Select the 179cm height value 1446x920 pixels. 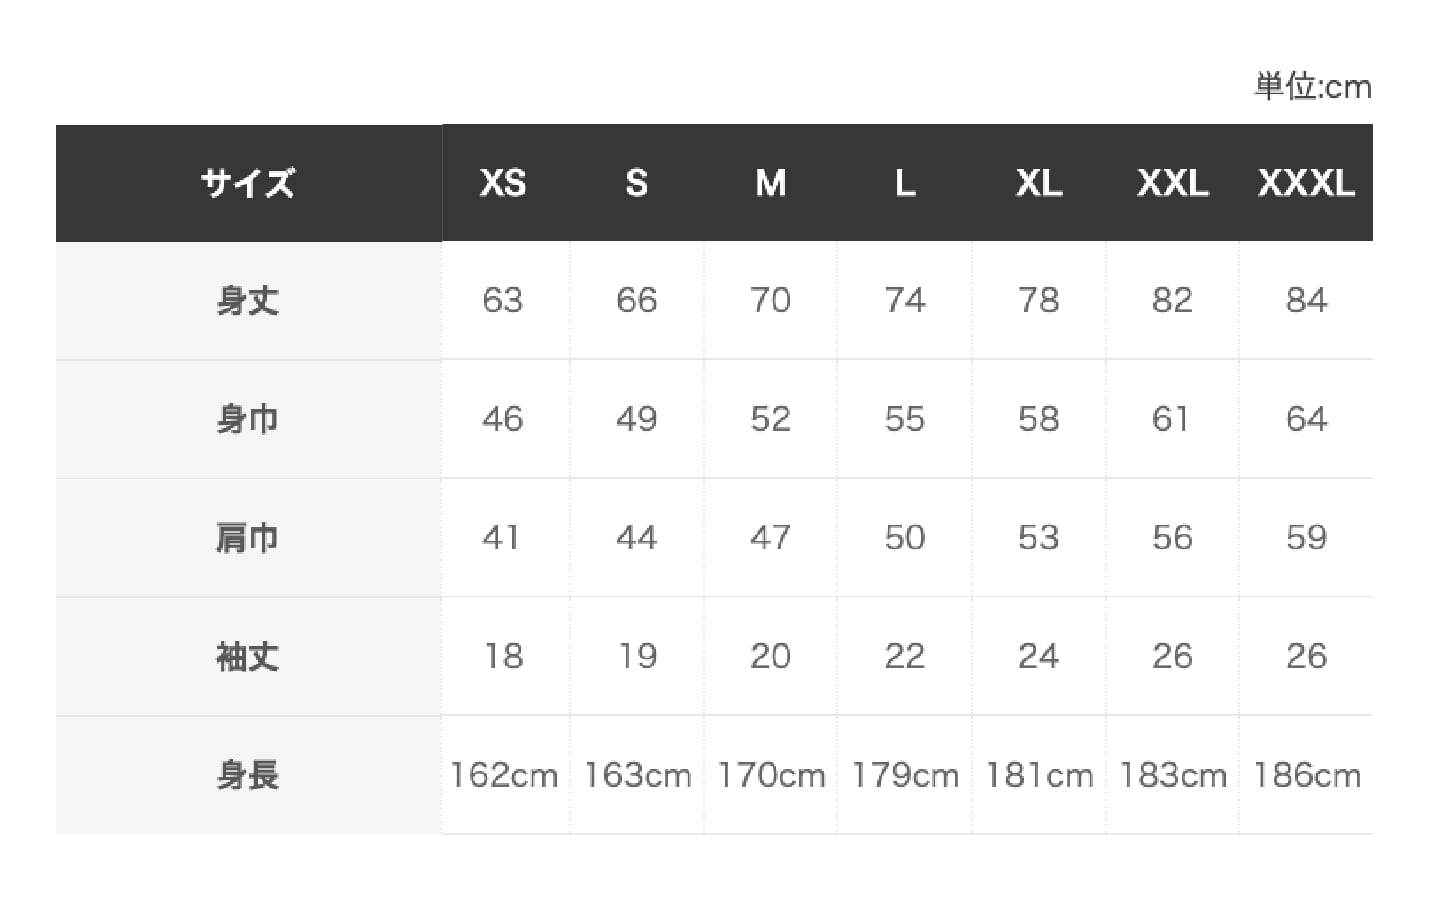pyautogui.click(x=904, y=775)
